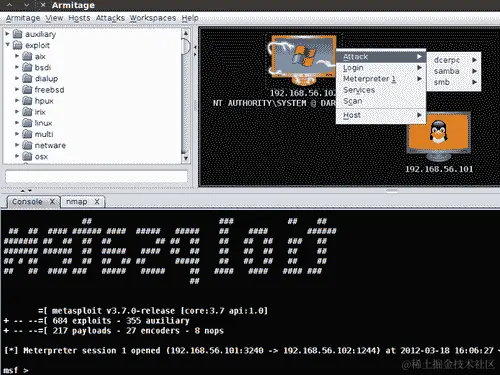Click the NT AUTHORITY\SYSTEM host label
Screen dimensions: 500x375
(x=274, y=103)
